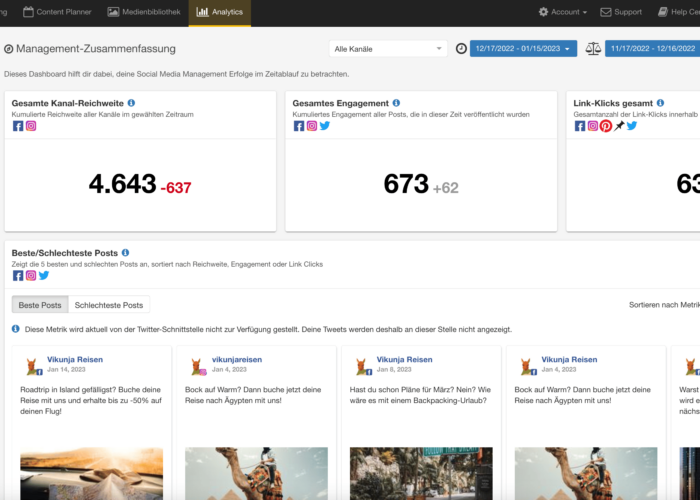The height and width of the screenshot is (500, 700).
Task: Open the 12/17/2022 - 01/15/2023 date range picker
Action: 523,49
